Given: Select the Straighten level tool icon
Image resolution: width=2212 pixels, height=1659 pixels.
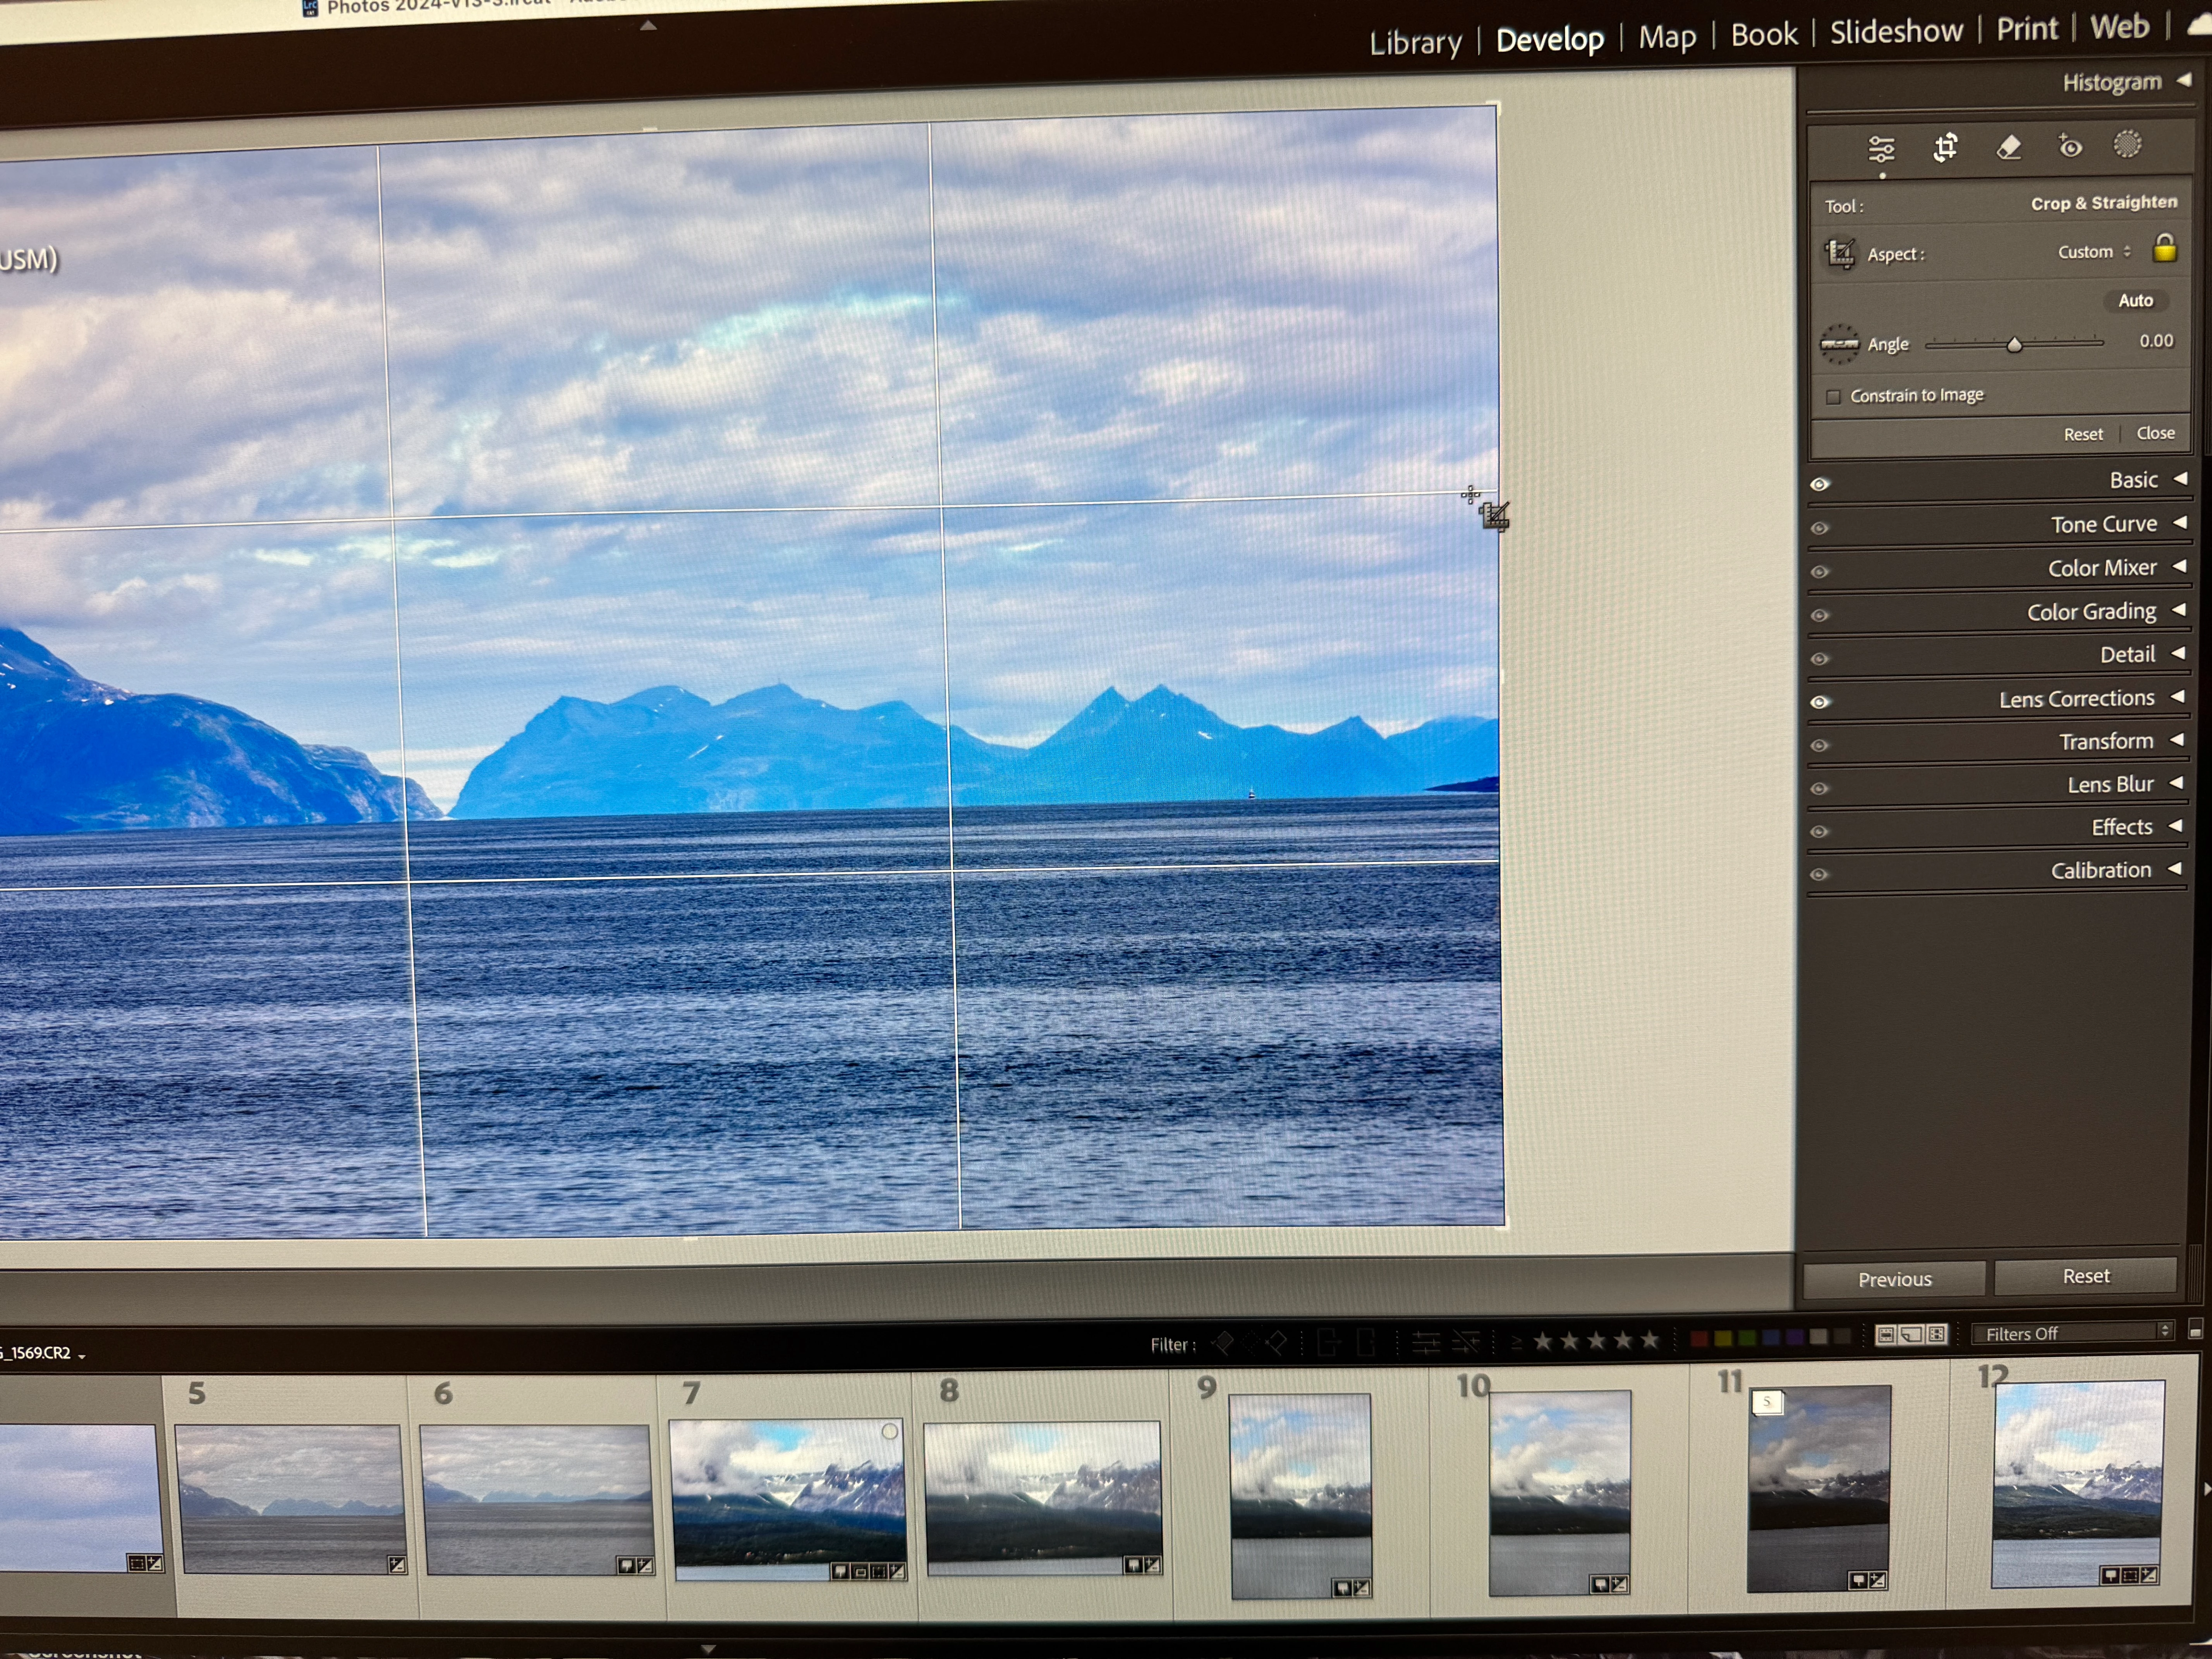Looking at the screenshot, I should 1839,344.
